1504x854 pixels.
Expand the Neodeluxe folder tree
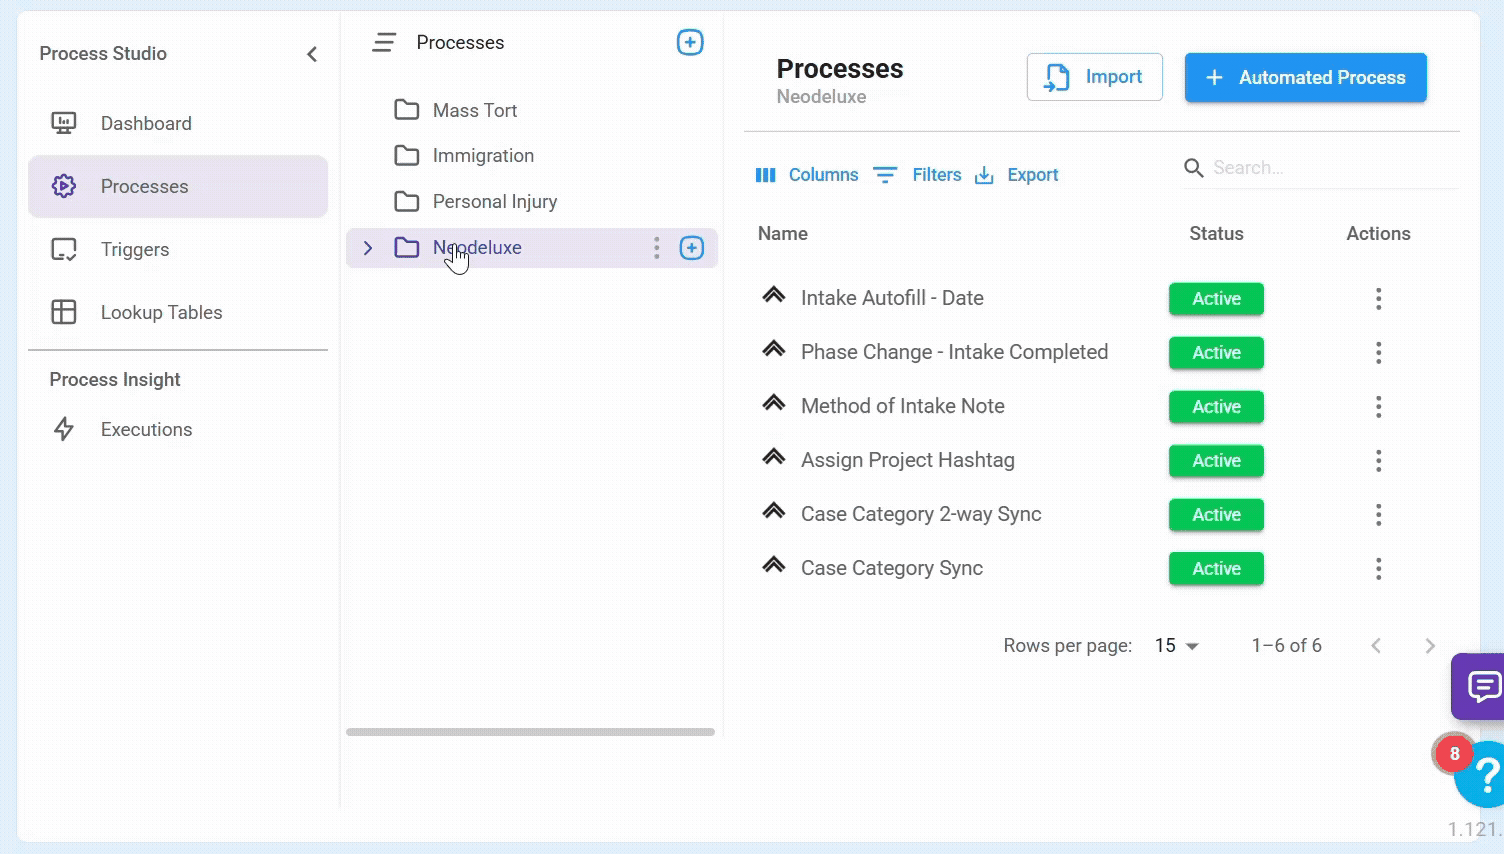coord(368,248)
